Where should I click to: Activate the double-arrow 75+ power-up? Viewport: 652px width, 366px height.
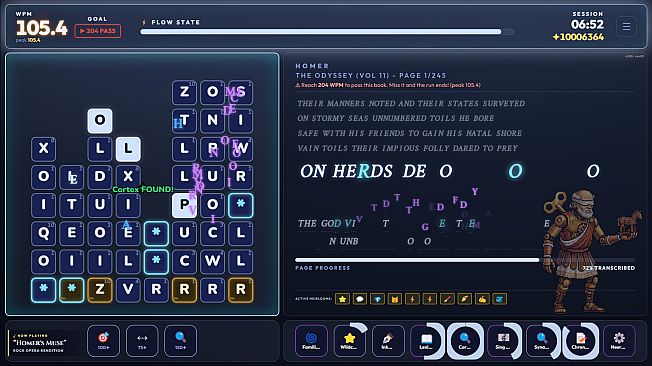pyautogui.click(x=142, y=341)
